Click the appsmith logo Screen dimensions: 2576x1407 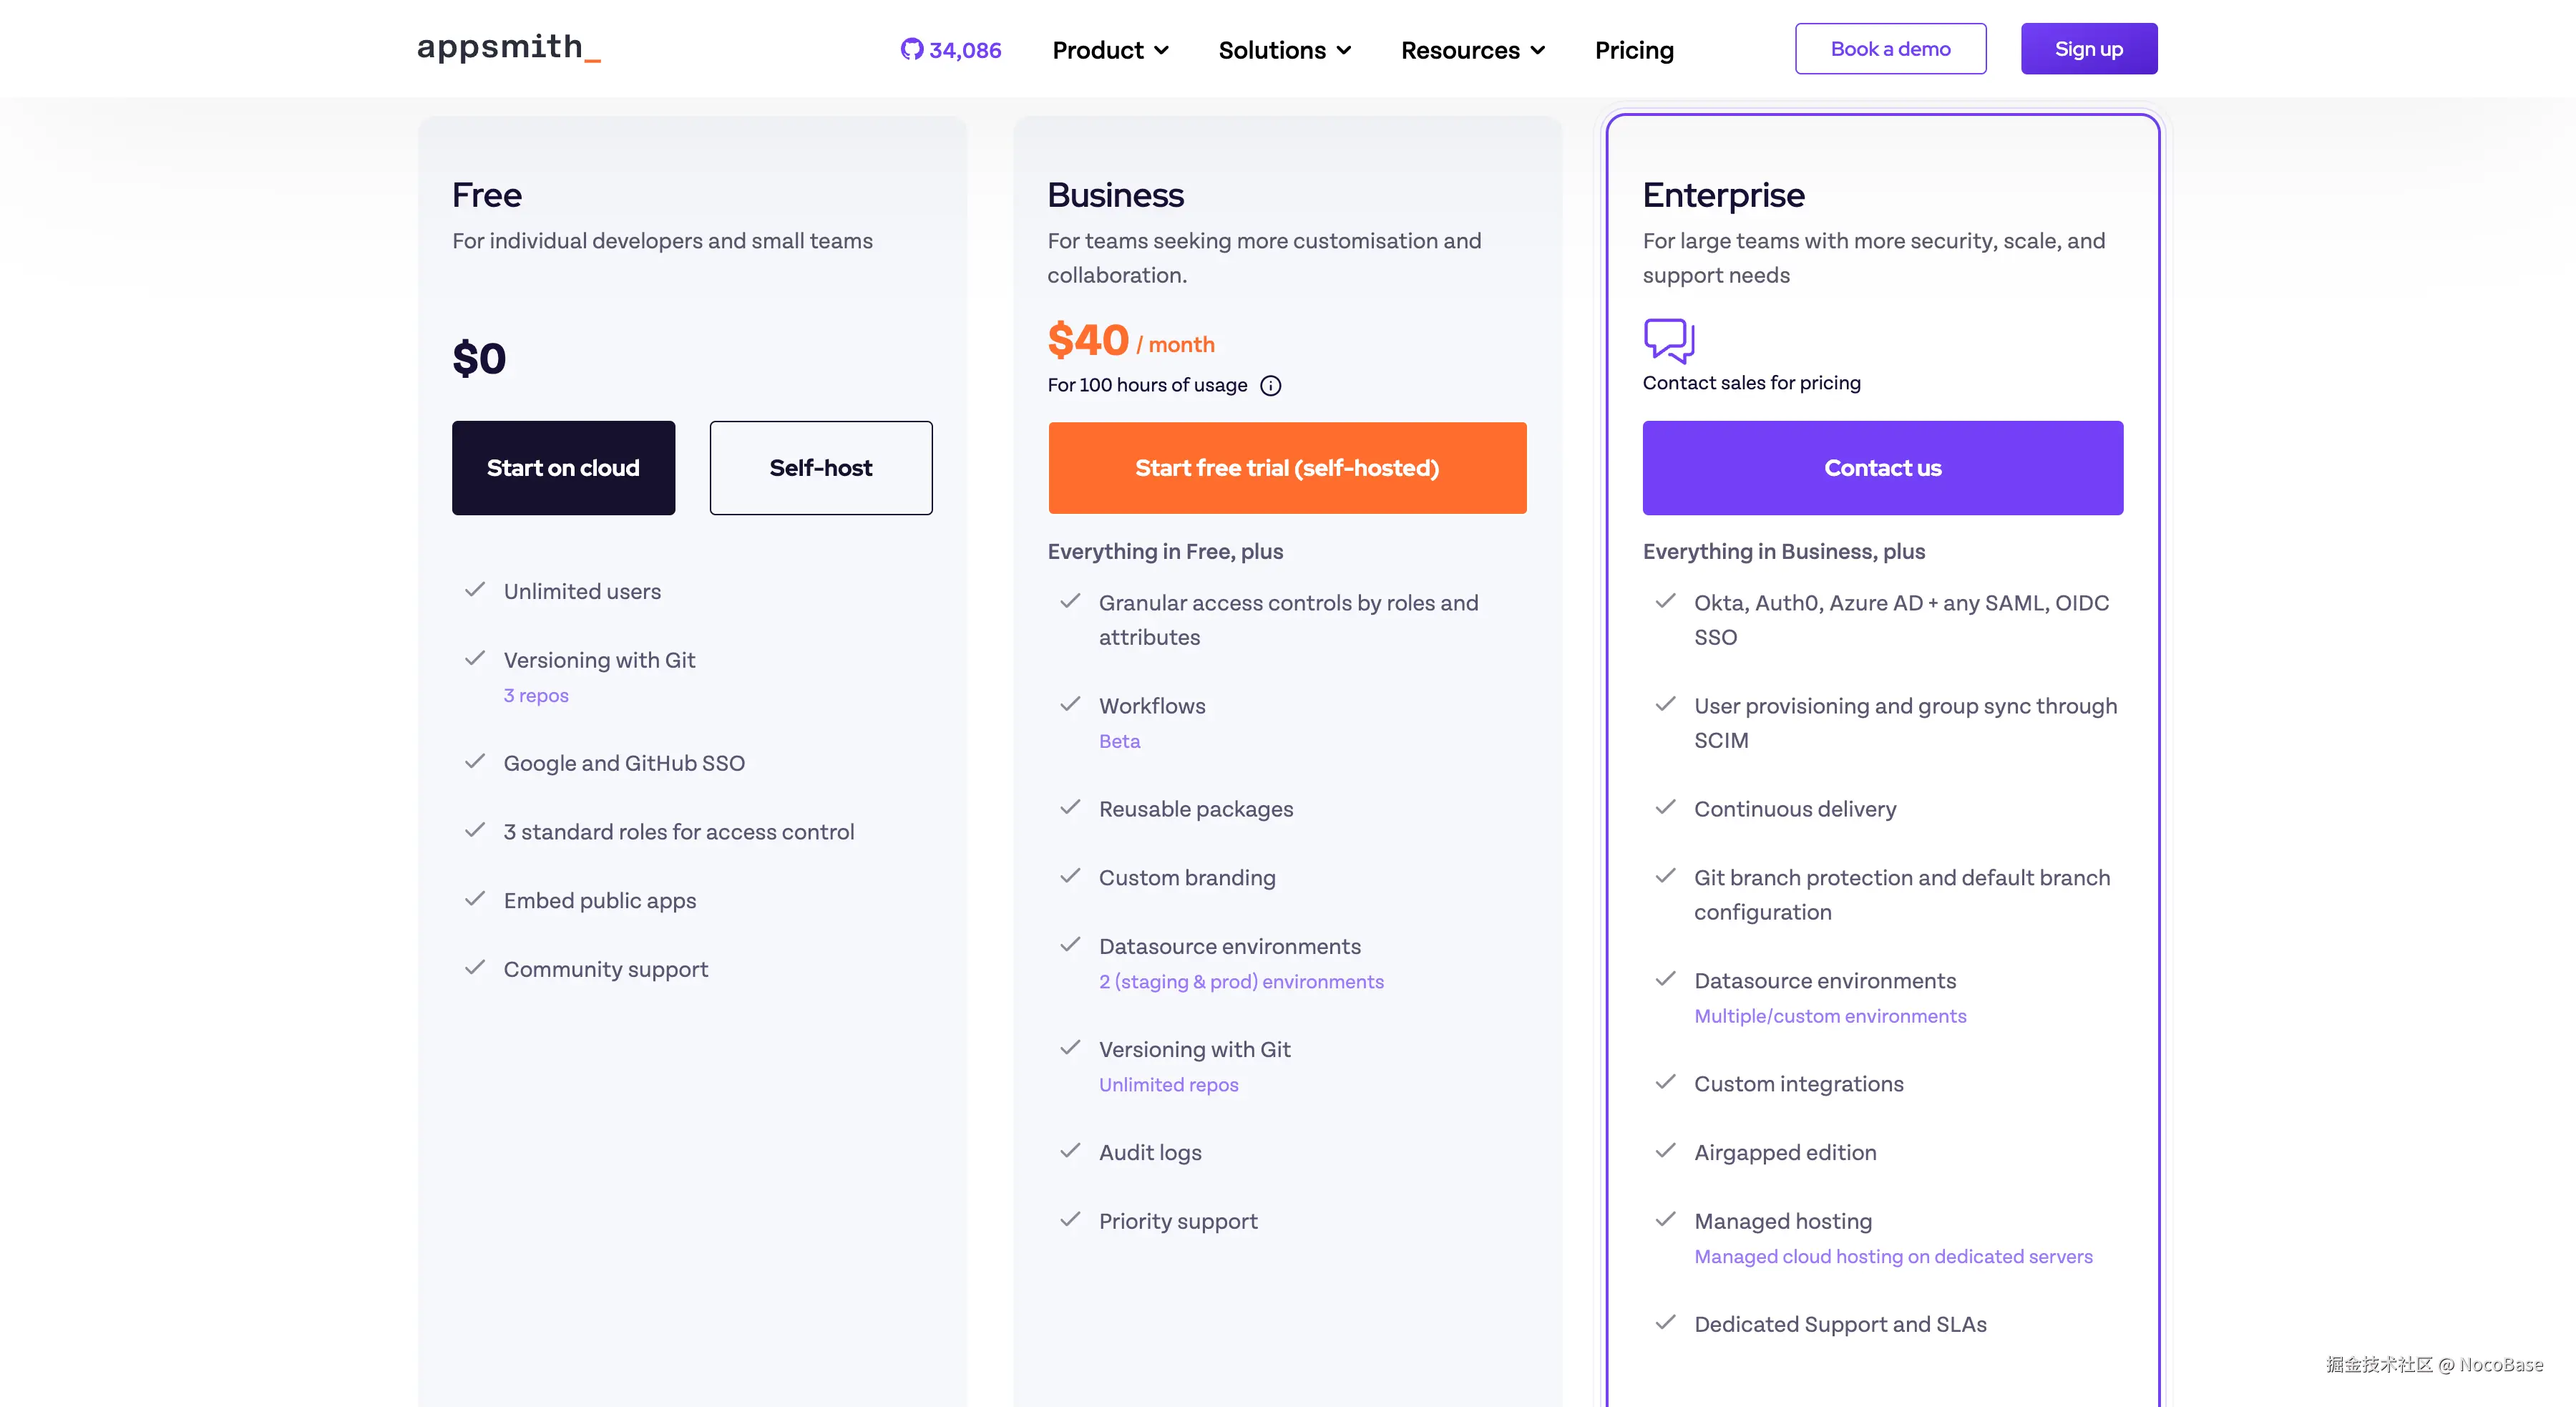click(508, 48)
